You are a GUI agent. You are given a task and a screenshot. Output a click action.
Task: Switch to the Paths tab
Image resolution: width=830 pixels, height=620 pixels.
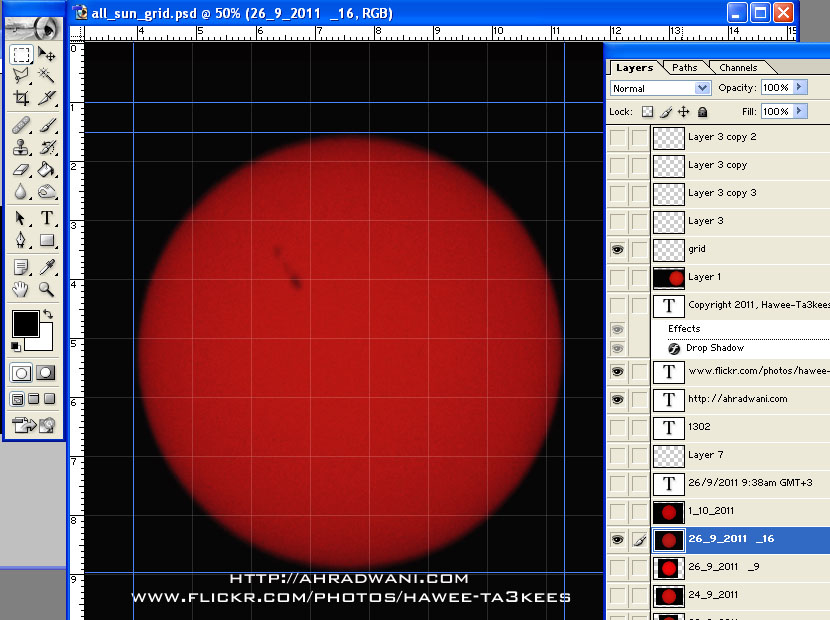pos(685,68)
